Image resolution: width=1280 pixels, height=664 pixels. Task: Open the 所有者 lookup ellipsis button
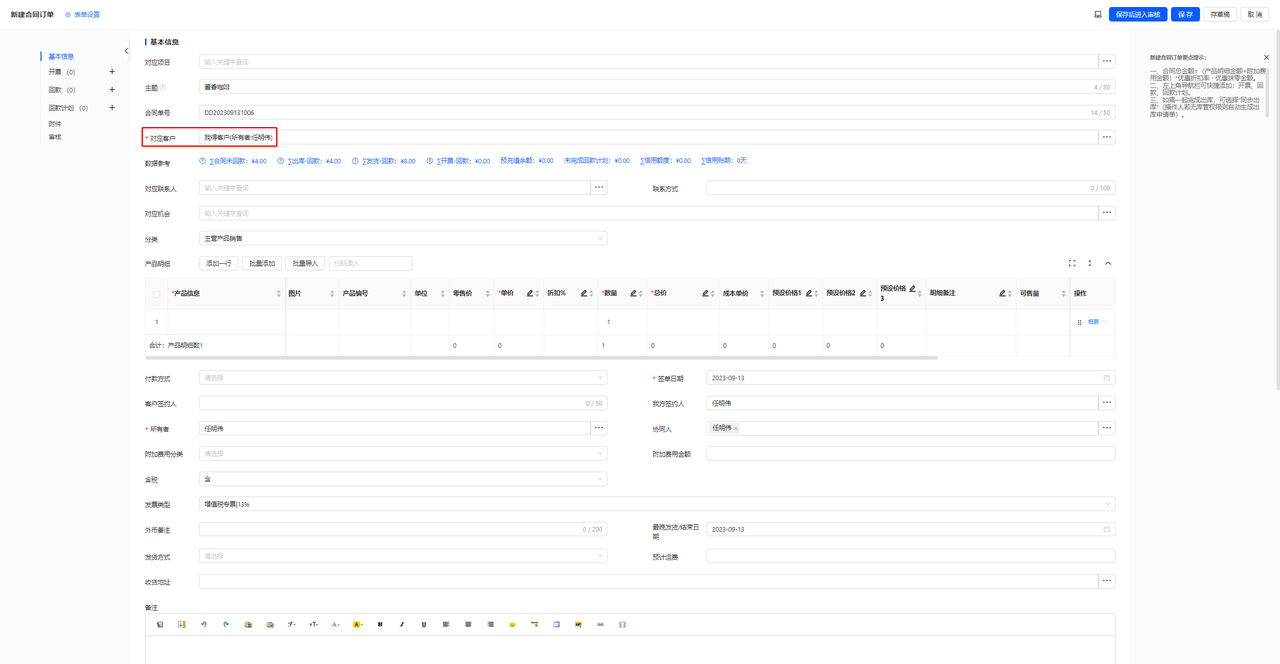599,428
